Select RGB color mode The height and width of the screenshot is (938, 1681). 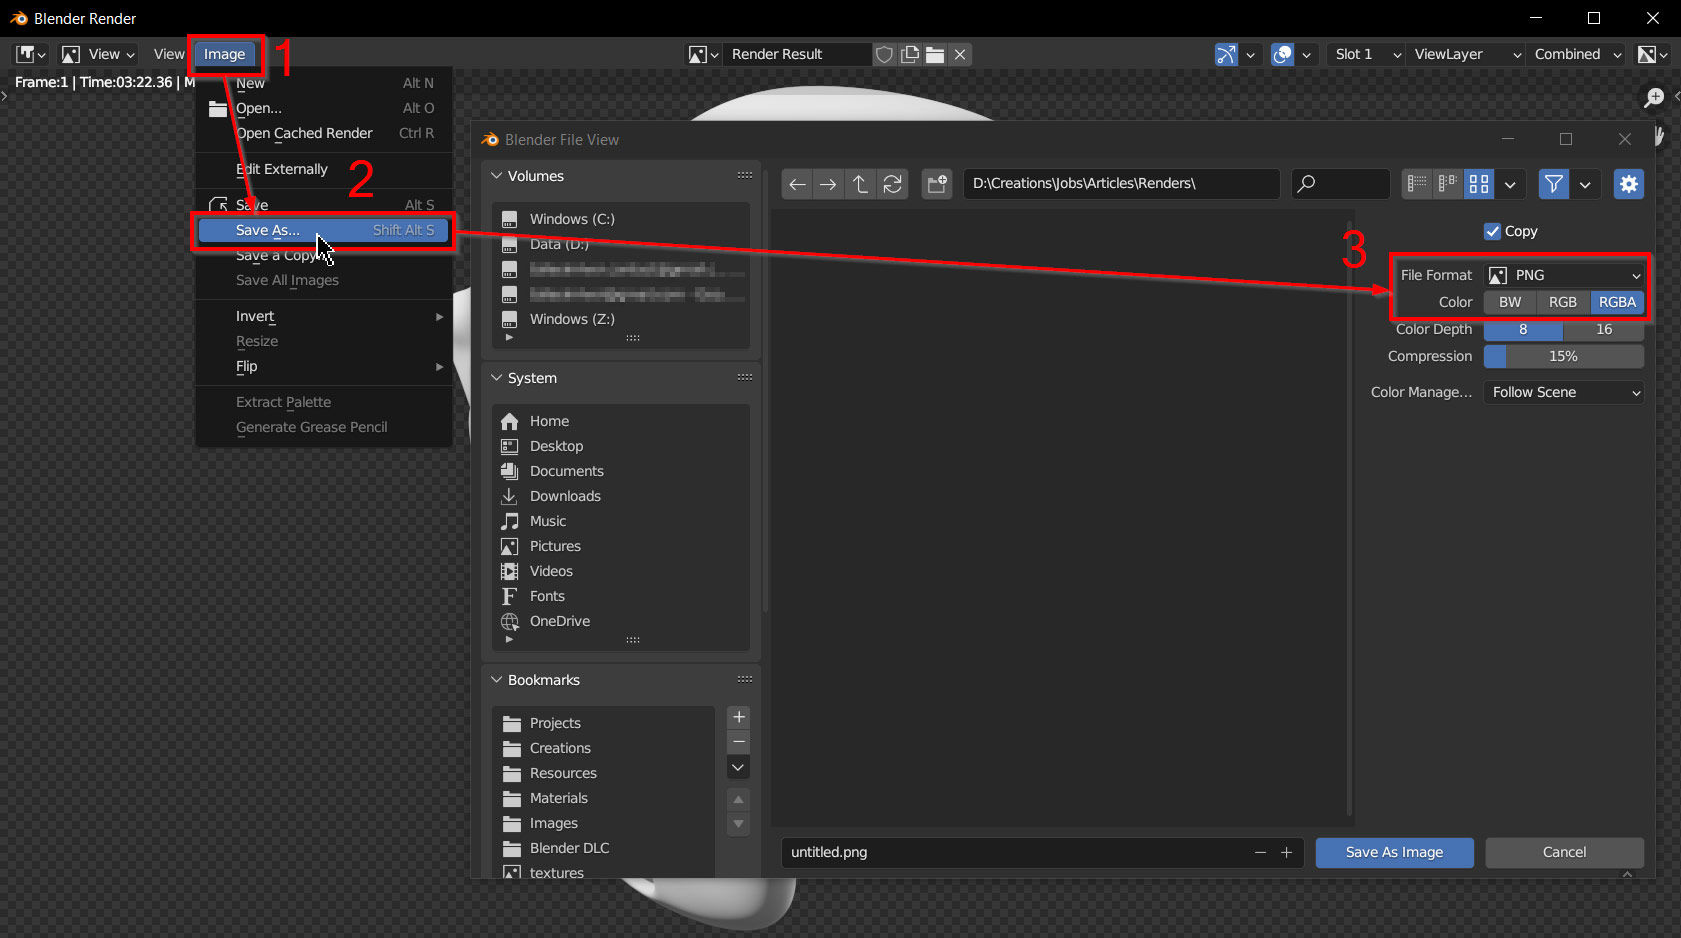coord(1562,302)
